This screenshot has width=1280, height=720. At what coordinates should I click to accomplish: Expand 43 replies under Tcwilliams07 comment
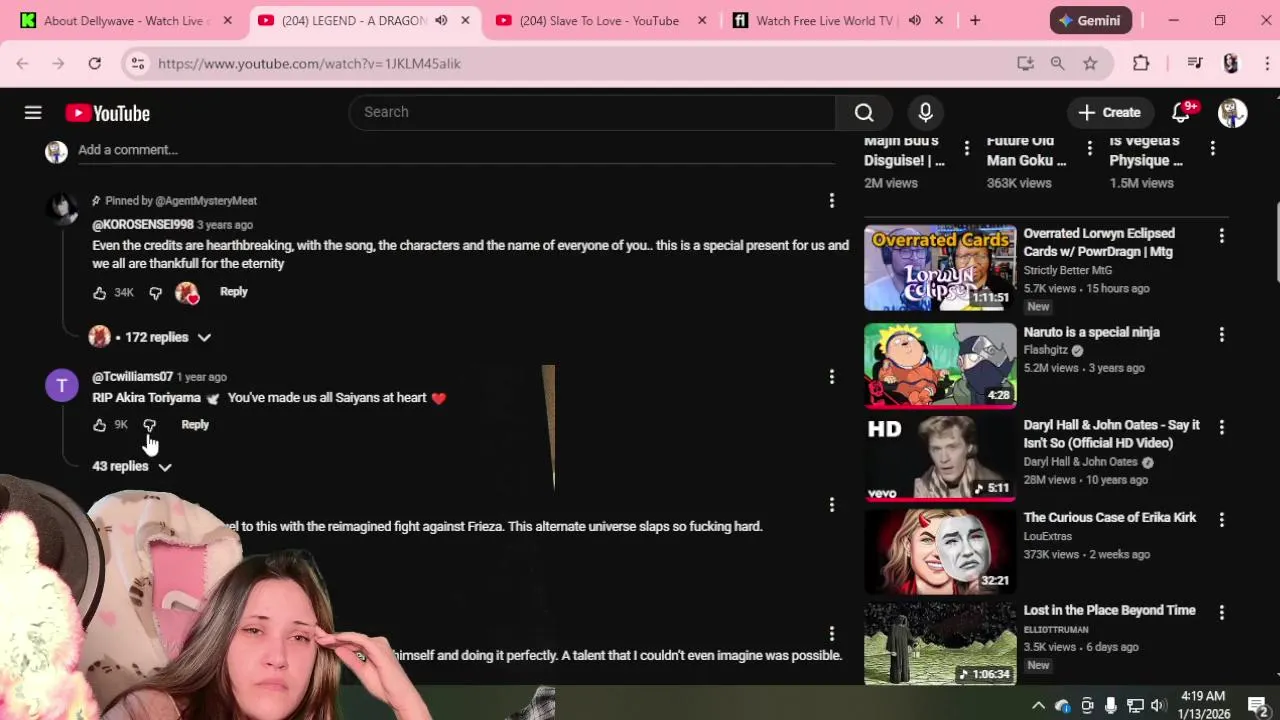[x=132, y=466]
